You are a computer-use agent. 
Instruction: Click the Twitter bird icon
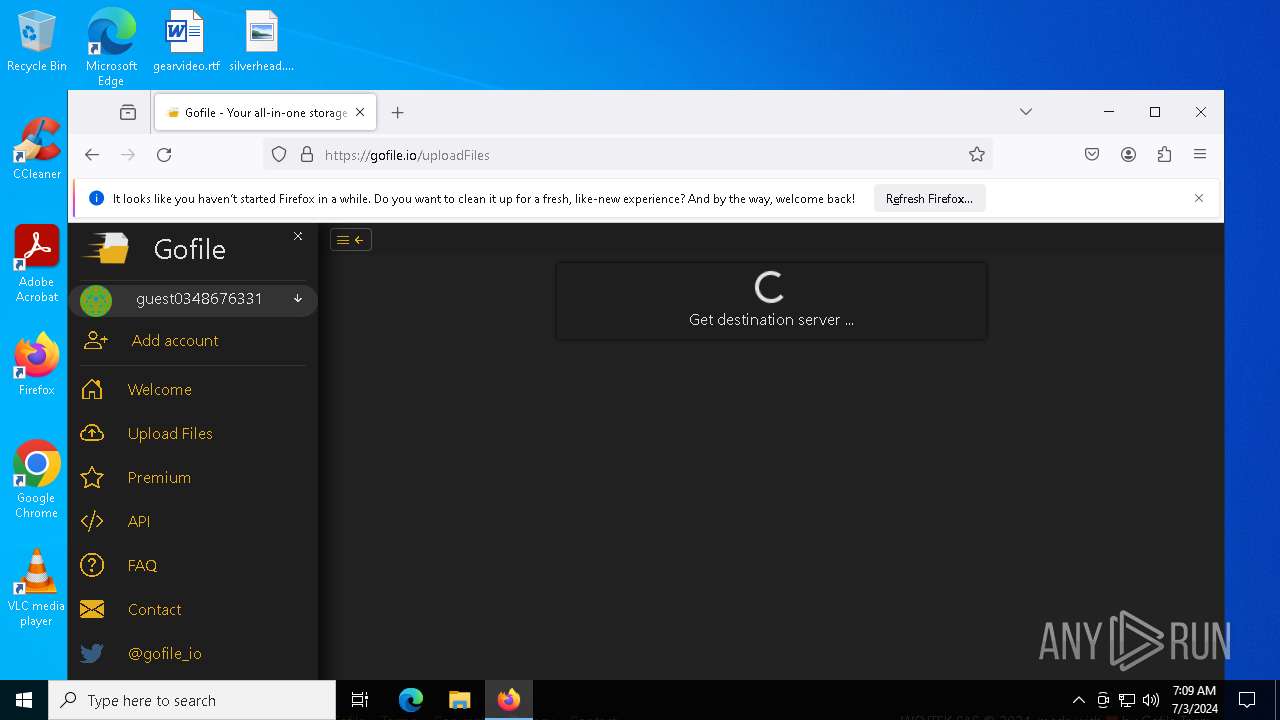click(92, 653)
